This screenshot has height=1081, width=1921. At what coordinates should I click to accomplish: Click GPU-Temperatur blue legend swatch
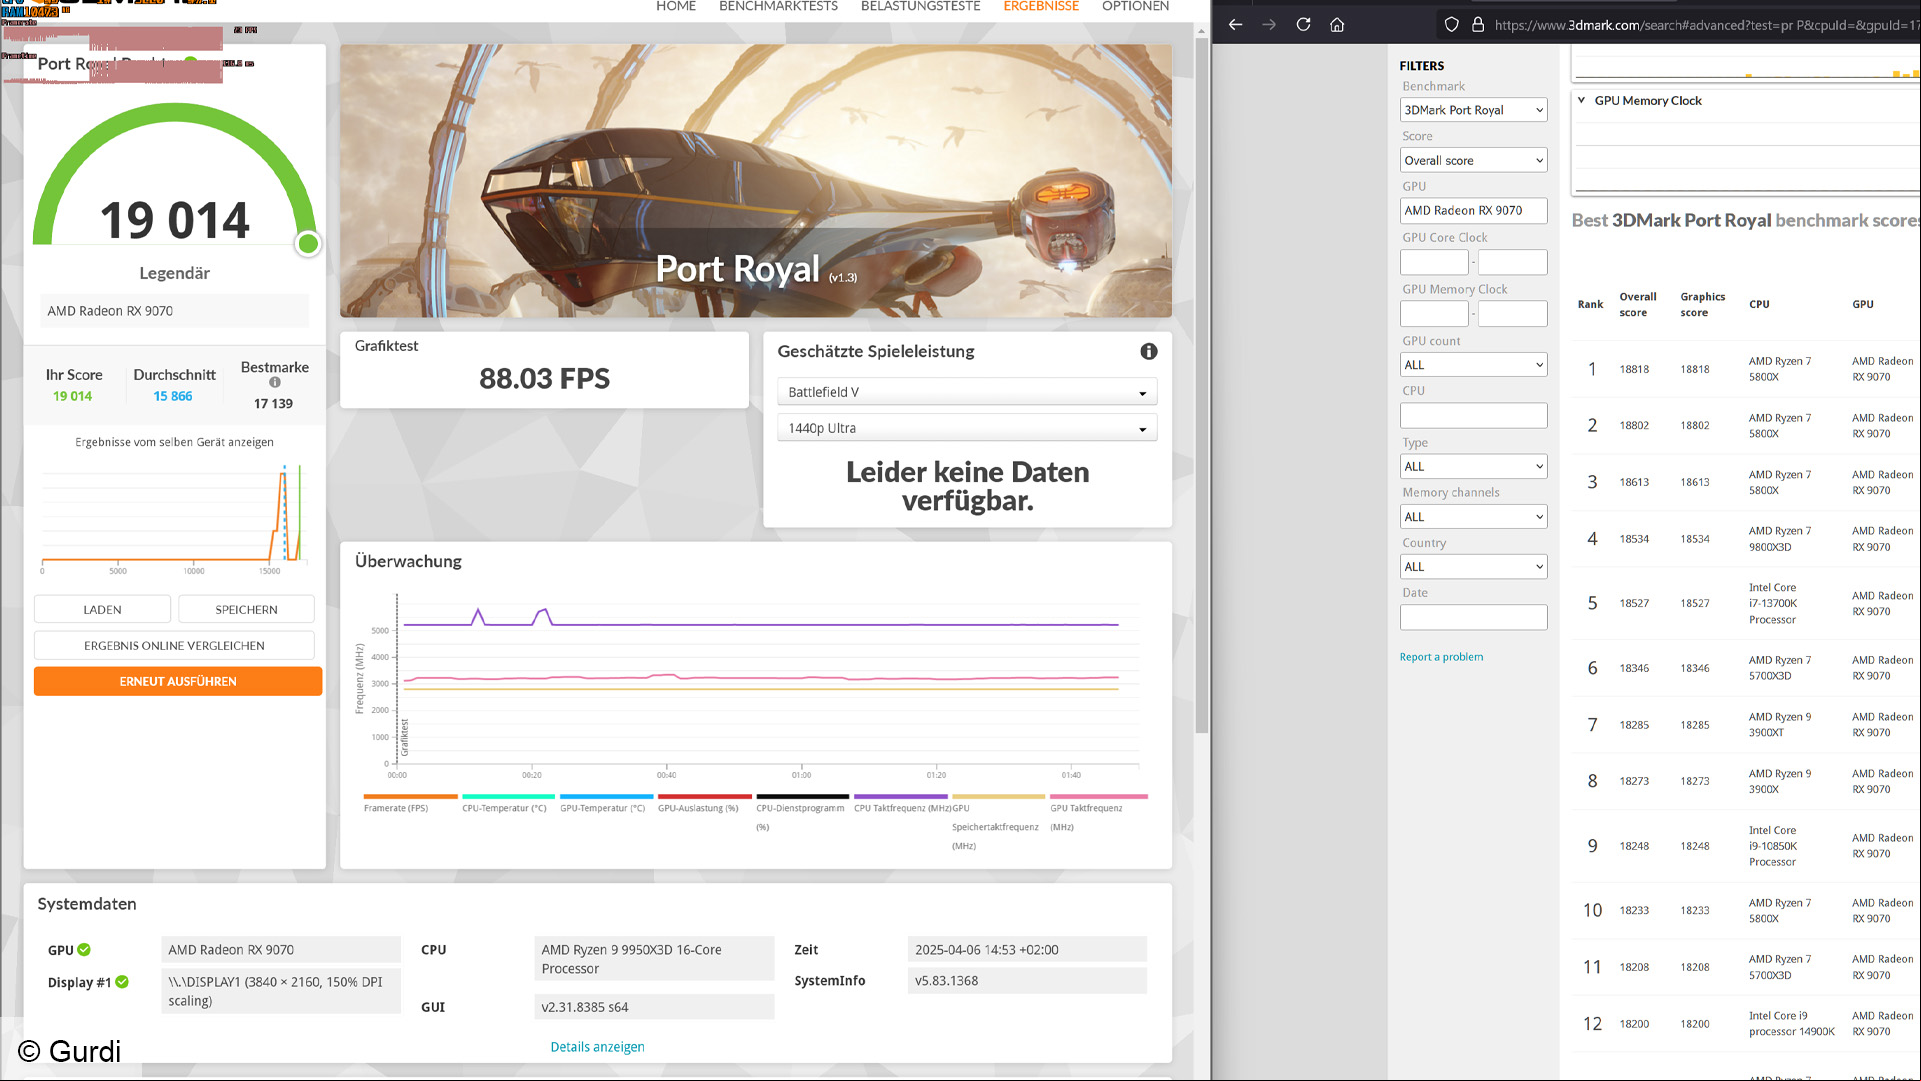[x=606, y=797]
